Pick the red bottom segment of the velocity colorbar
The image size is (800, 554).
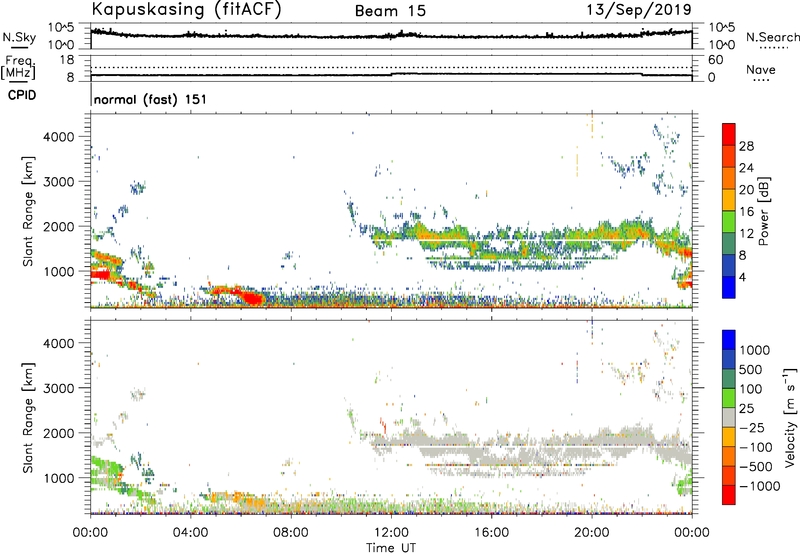click(729, 495)
